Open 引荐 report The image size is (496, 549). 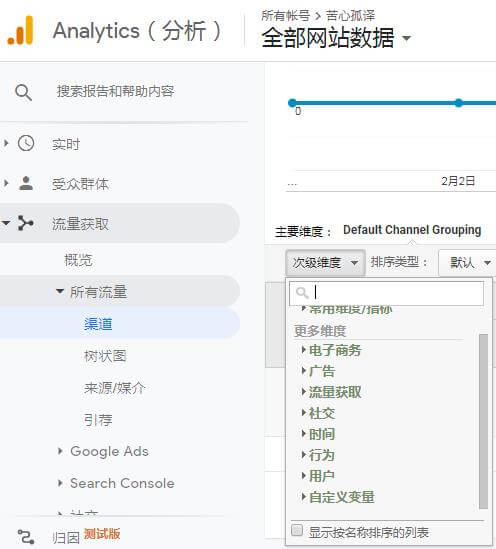point(98,420)
